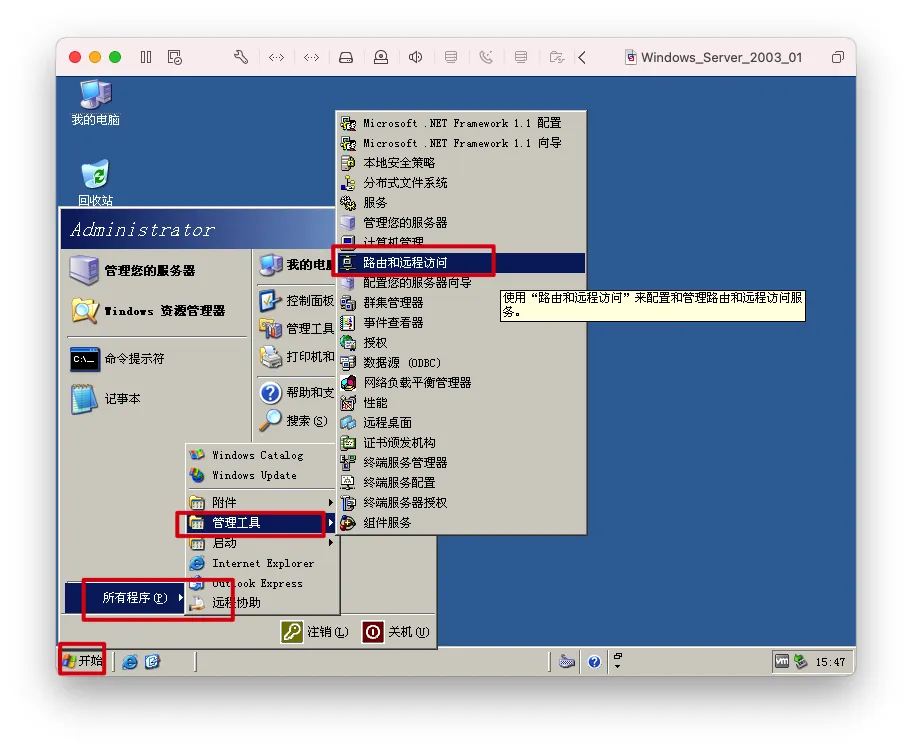Launch Internet Explorer from programs menu
Image resolution: width=912 pixels, height=750 pixels.
[x=261, y=563]
